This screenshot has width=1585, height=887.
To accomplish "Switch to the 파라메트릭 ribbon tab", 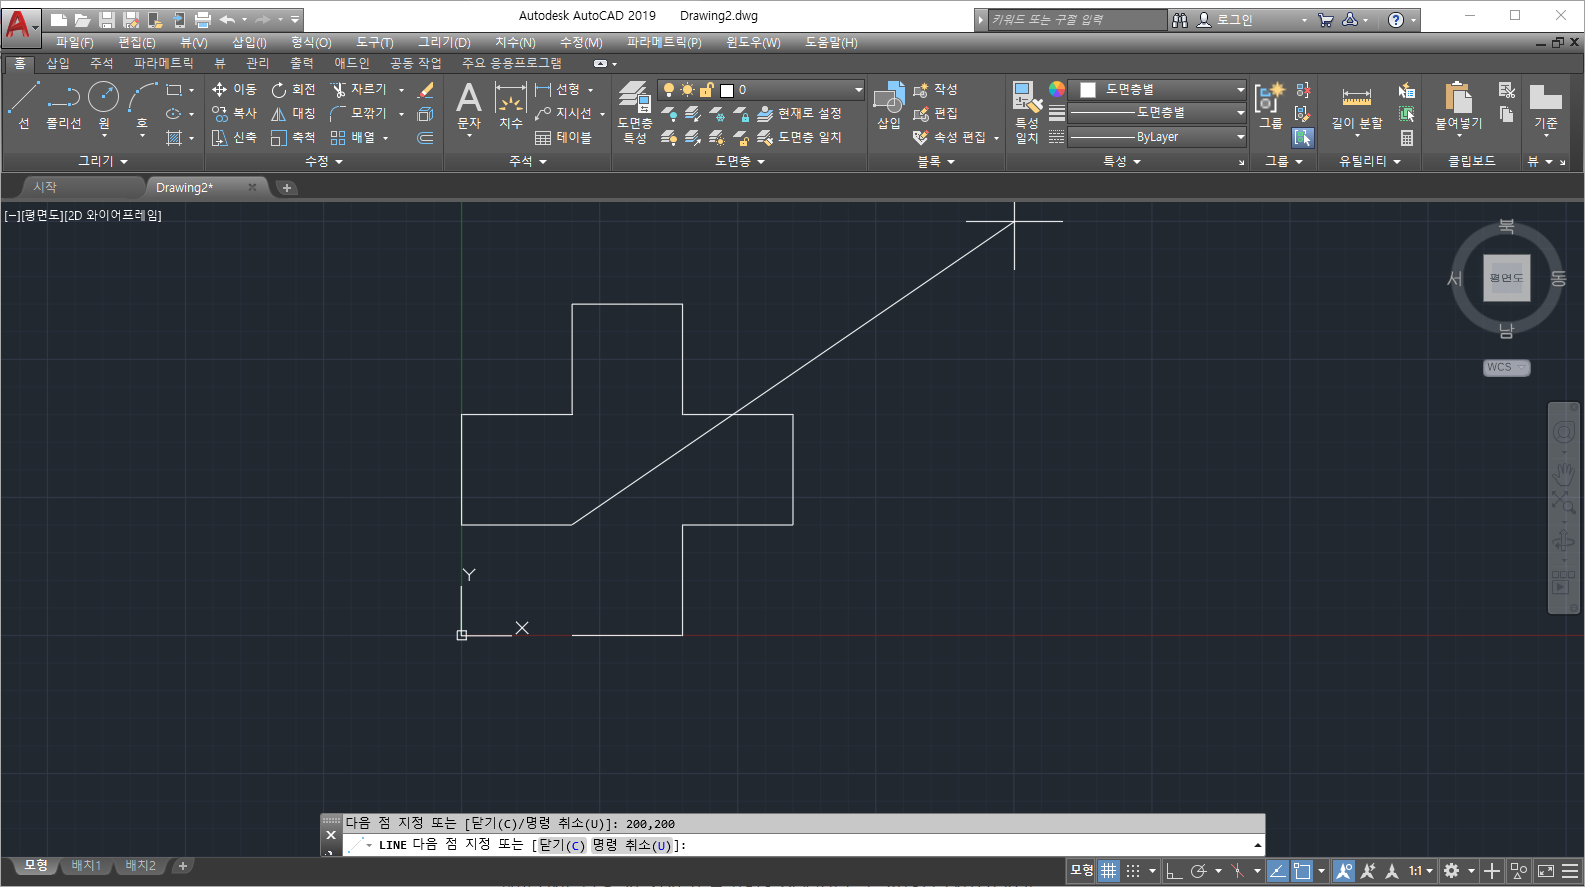I will click(x=163, y=63).
